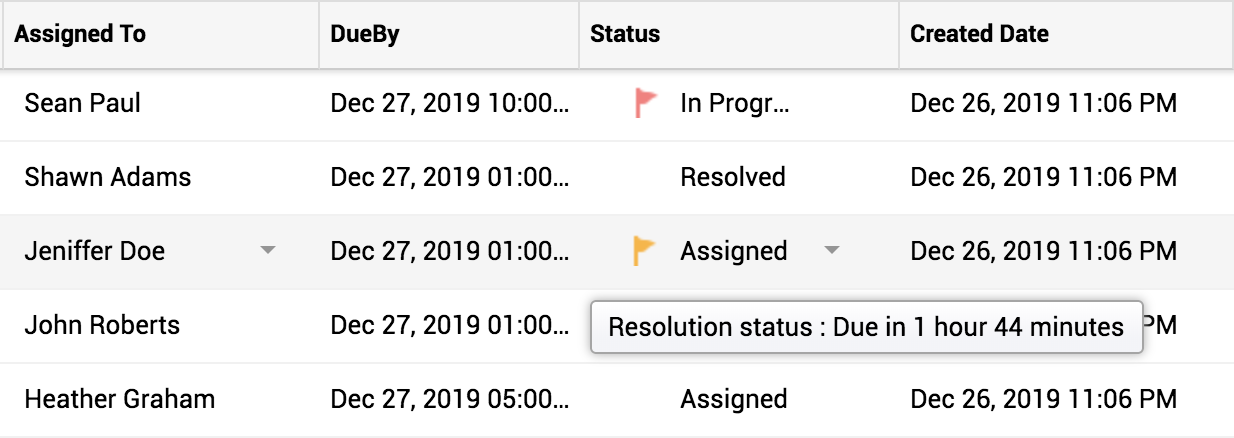Screen dimensions: 1234x438
Task: Sort by the Assigned To column header
Action: (81, 34)
